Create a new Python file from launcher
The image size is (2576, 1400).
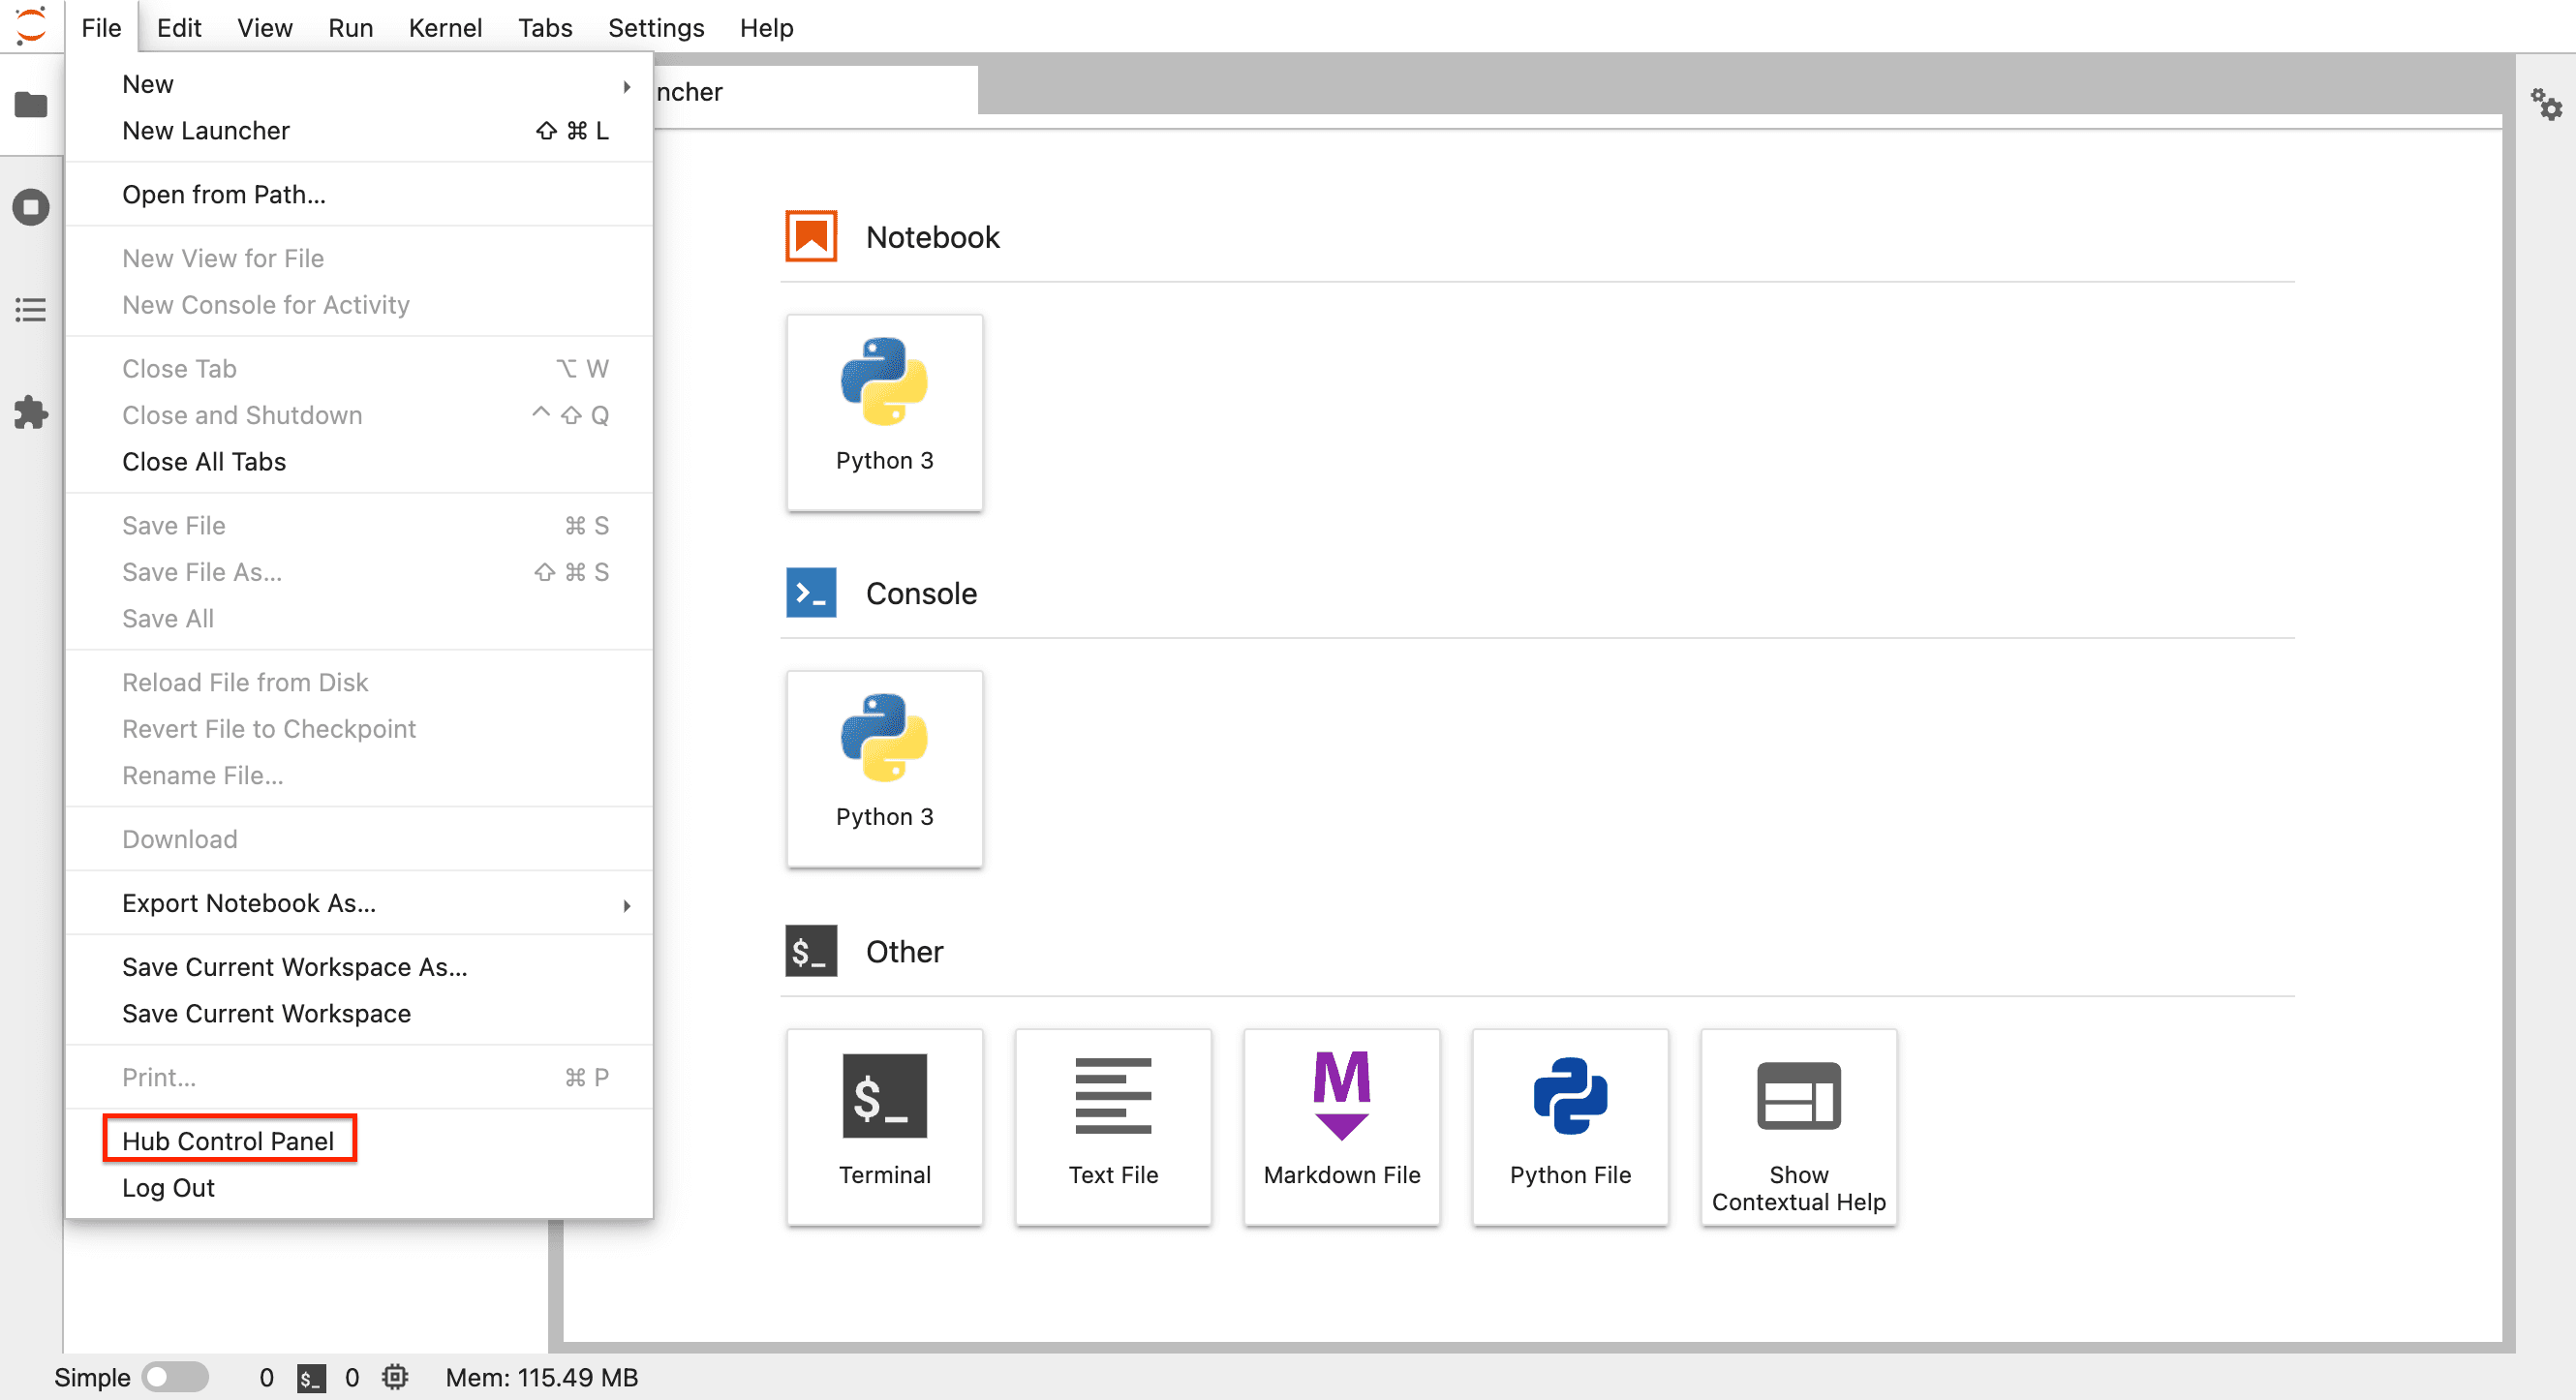pos(1569,1126)
